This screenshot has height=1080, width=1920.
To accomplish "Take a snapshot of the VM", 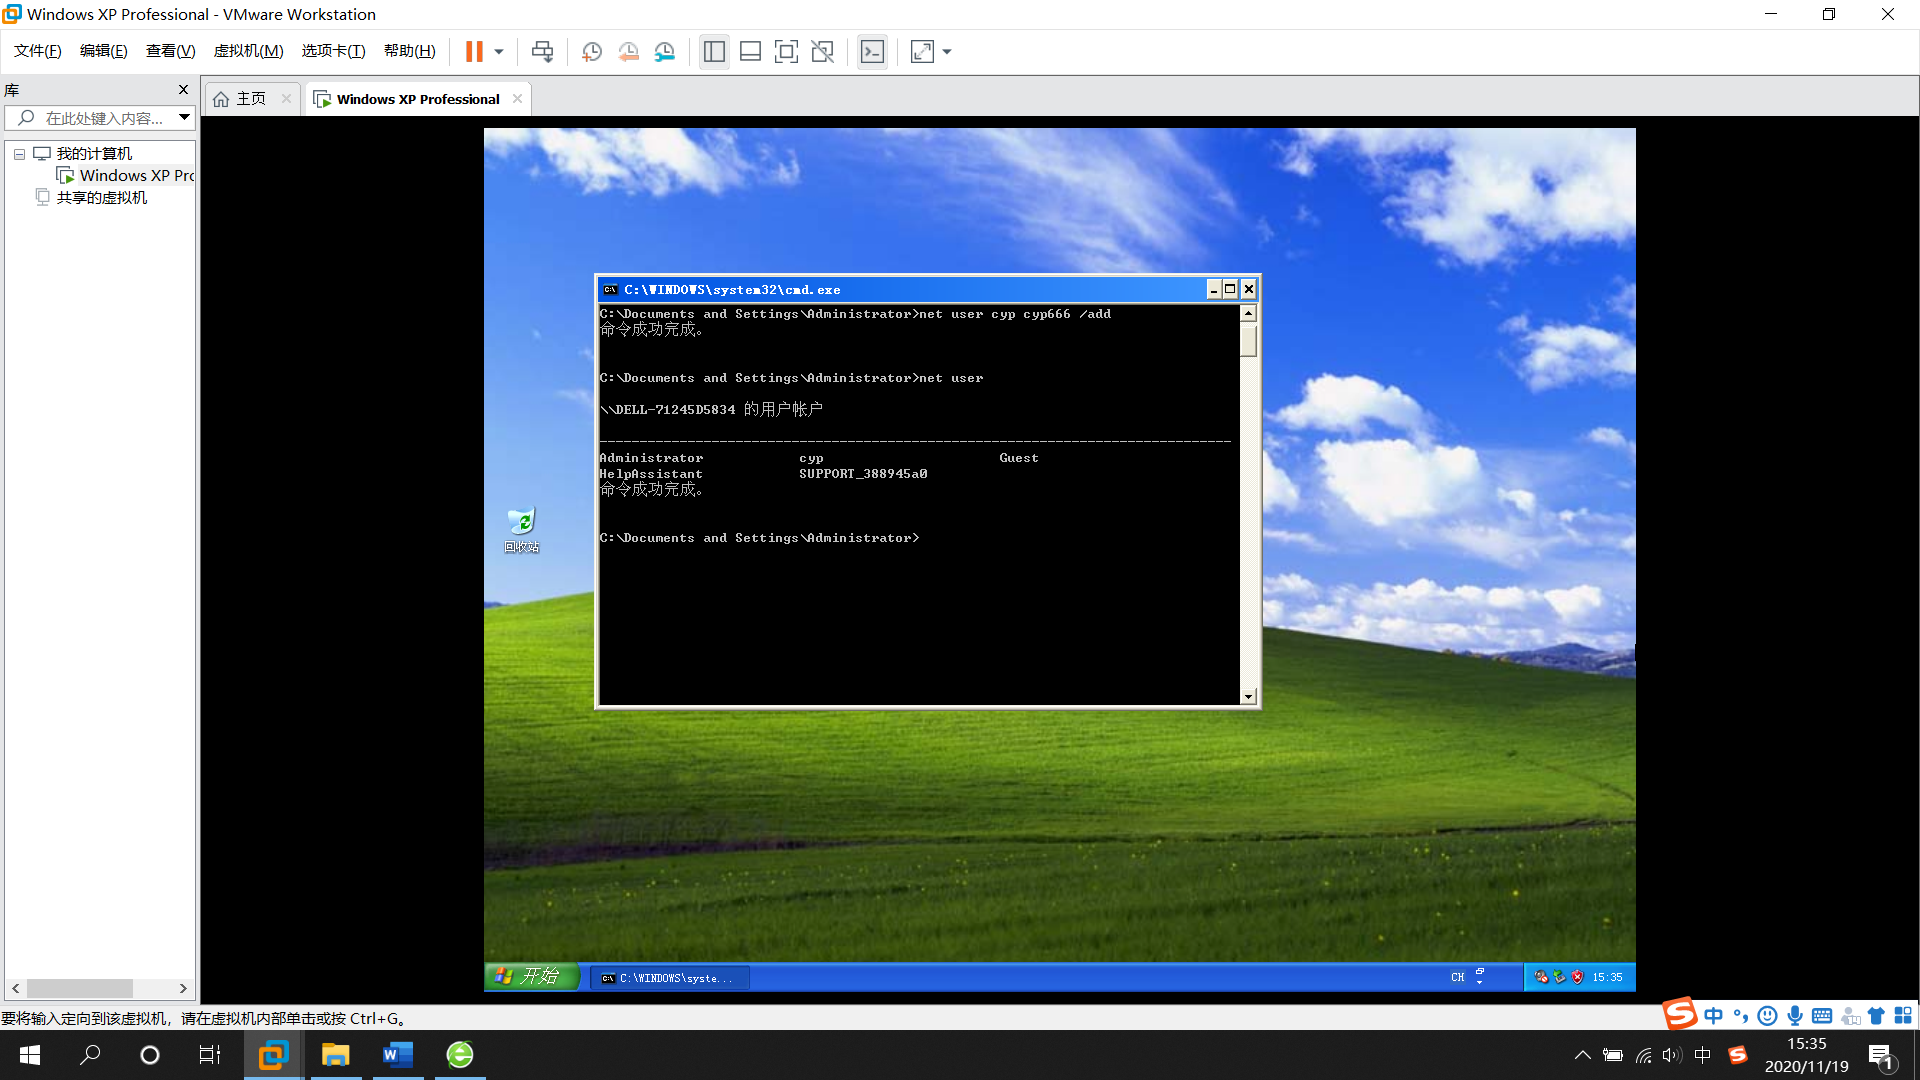I will [592, 52].
